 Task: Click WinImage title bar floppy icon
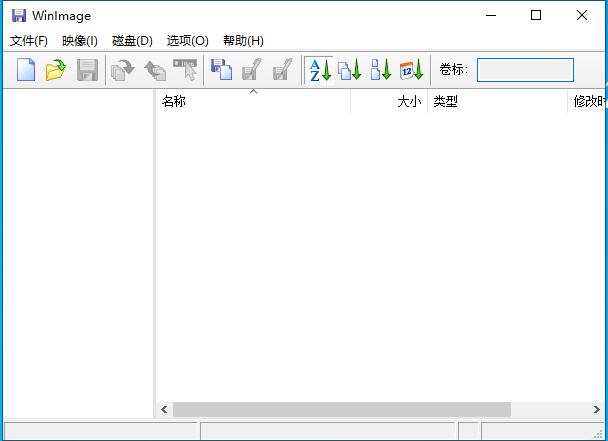(19, 16)
